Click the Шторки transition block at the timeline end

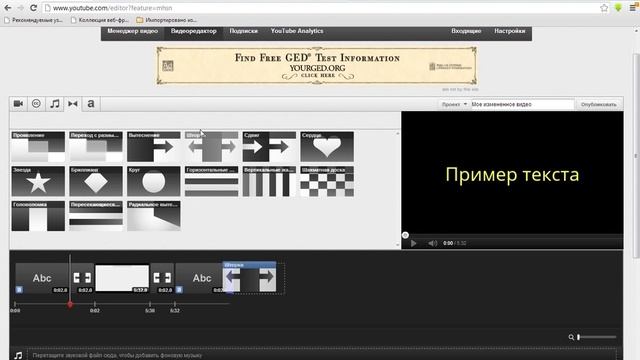click(249, 277)
